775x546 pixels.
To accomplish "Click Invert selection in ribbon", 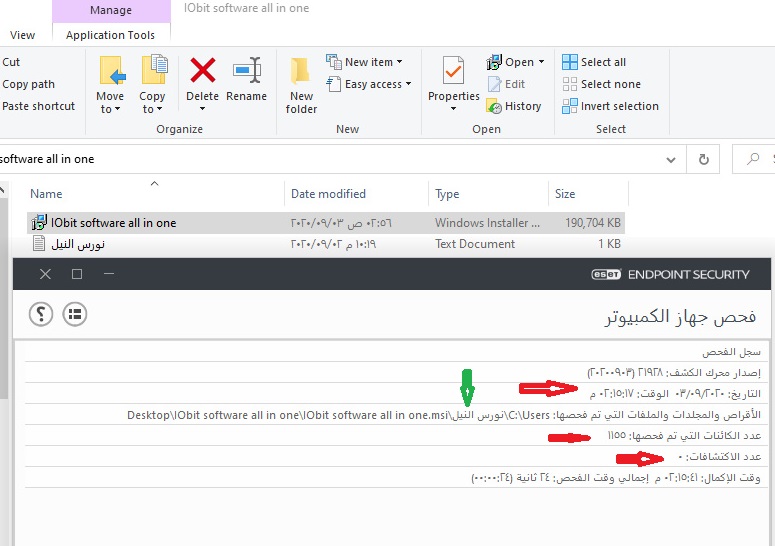I will pyautogui.click(x=610, y=106).
